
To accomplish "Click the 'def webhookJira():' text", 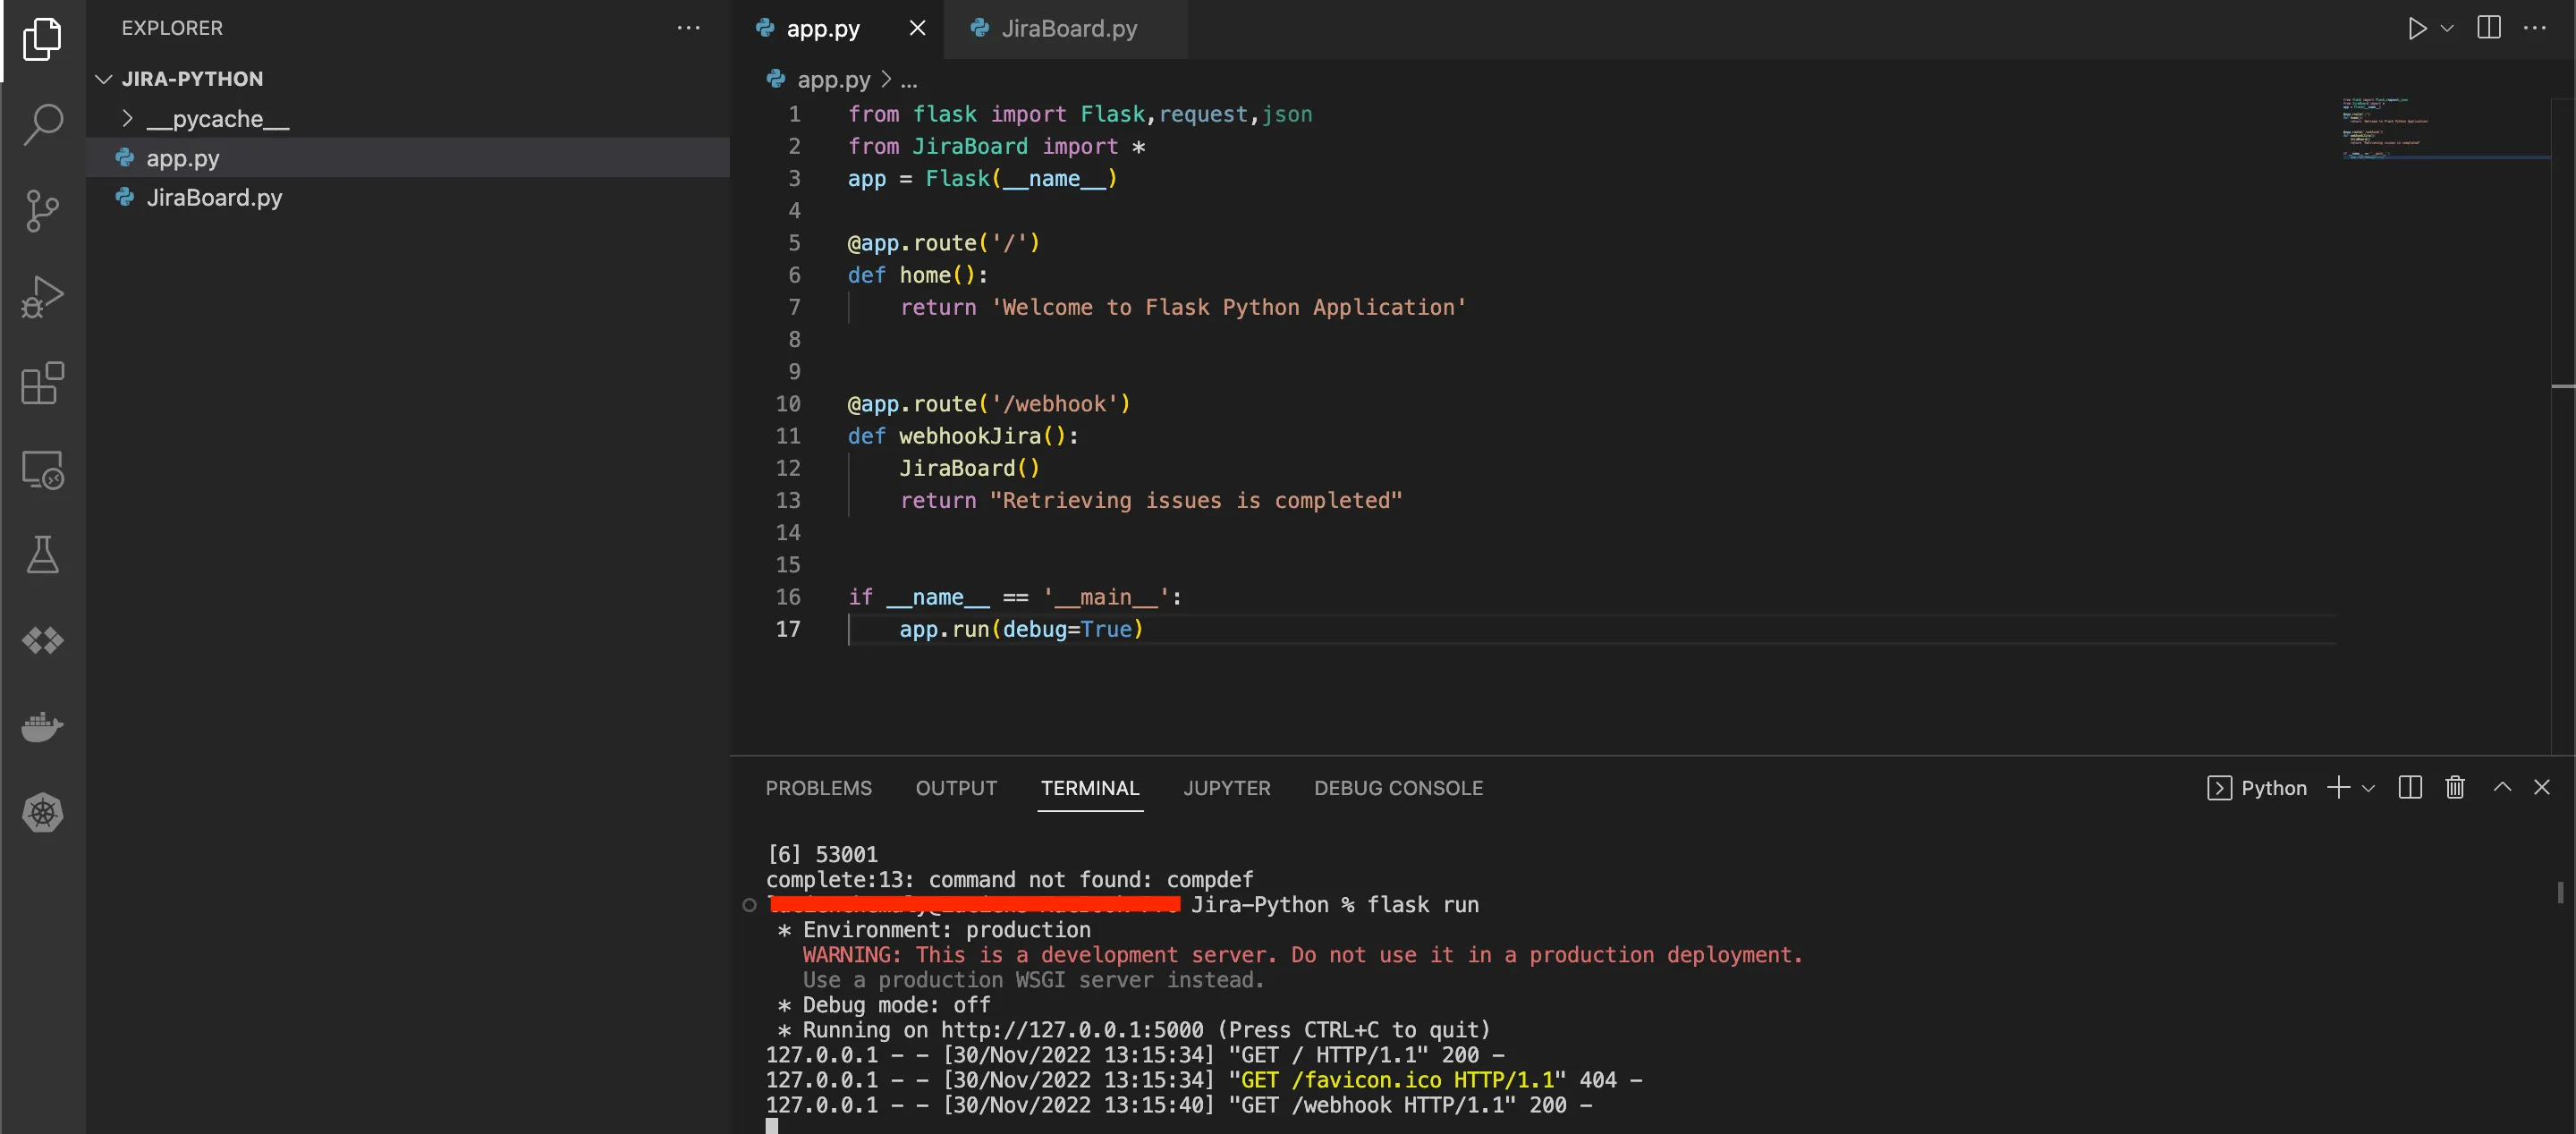I will click(963, 436).
